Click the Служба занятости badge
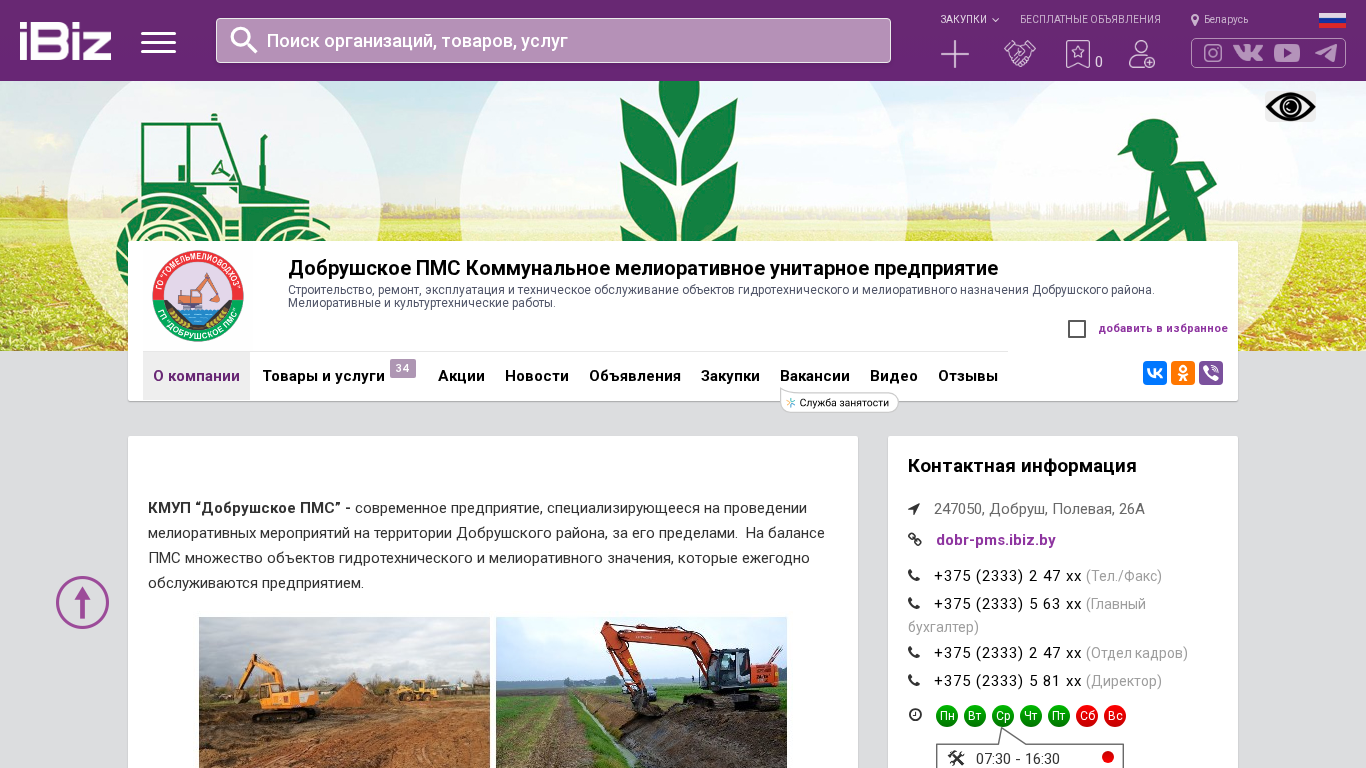Image resolution: width=1366 pixels, height=768 pixels. (839, 402)
